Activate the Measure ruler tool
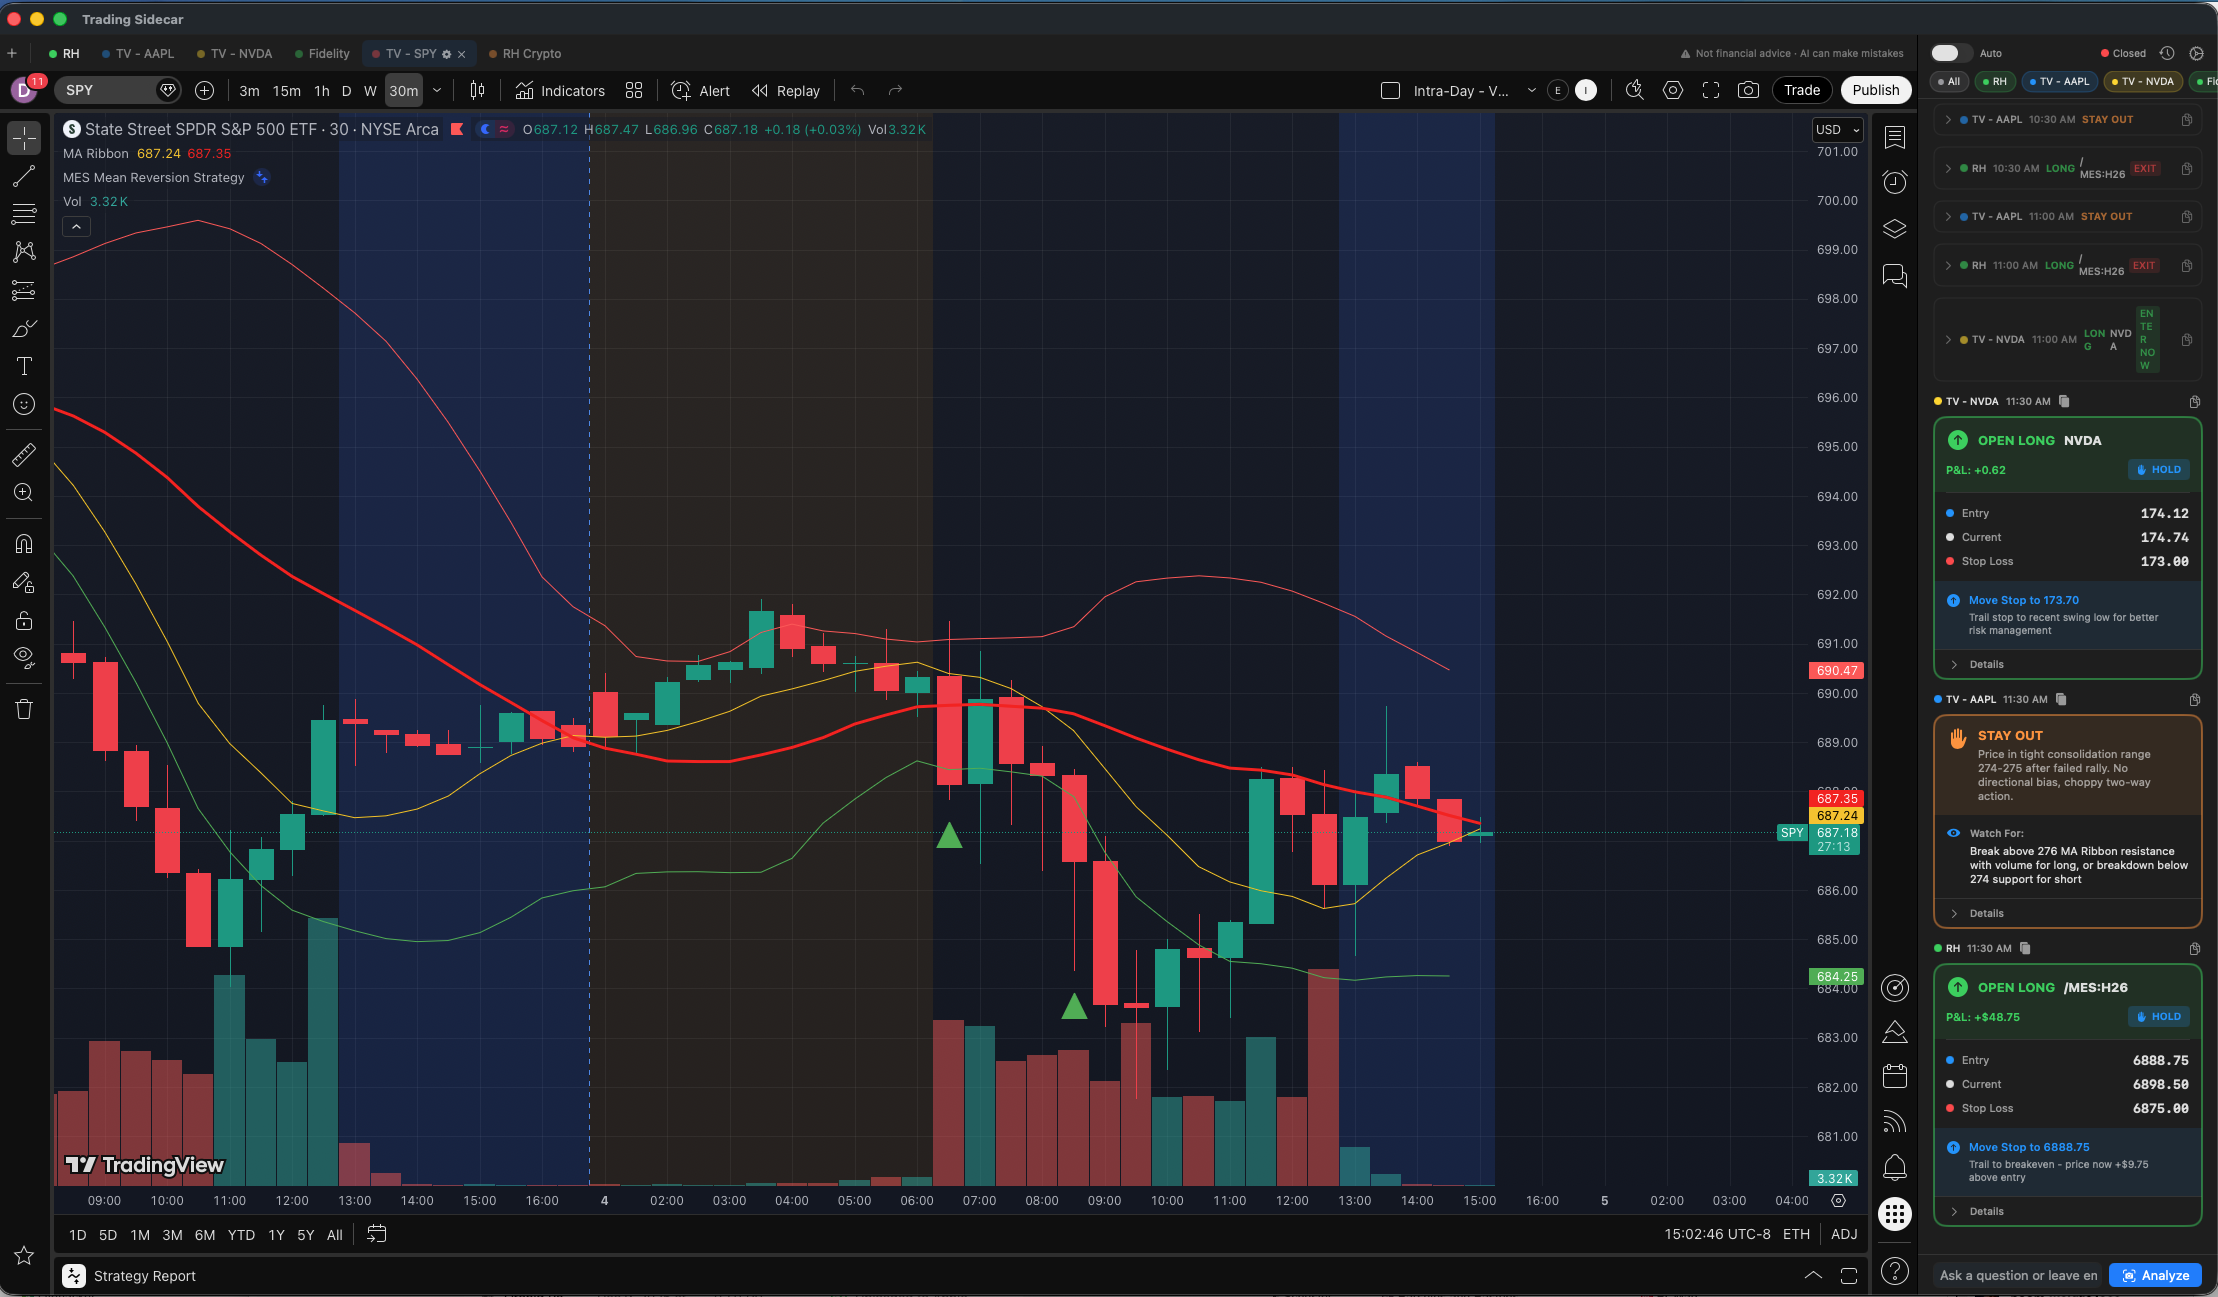This screenshot has width=2218, height=1297. tap(24, 454)
